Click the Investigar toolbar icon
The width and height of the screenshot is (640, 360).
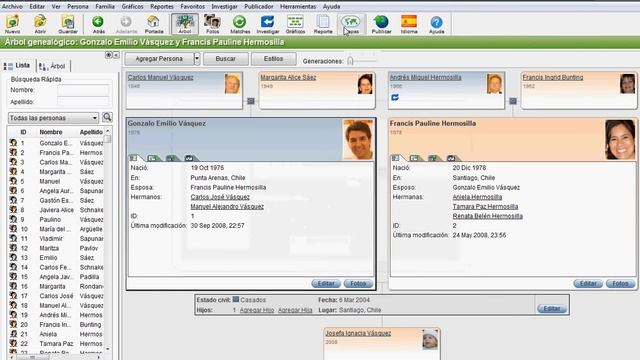(268, 24)
